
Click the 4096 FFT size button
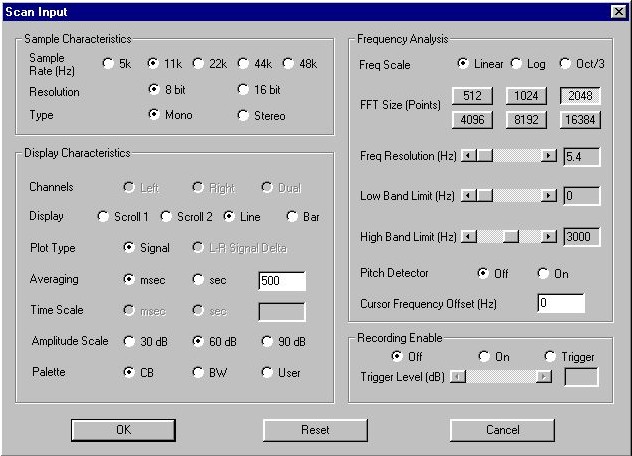pyautogui.click(x=472, y=120)
